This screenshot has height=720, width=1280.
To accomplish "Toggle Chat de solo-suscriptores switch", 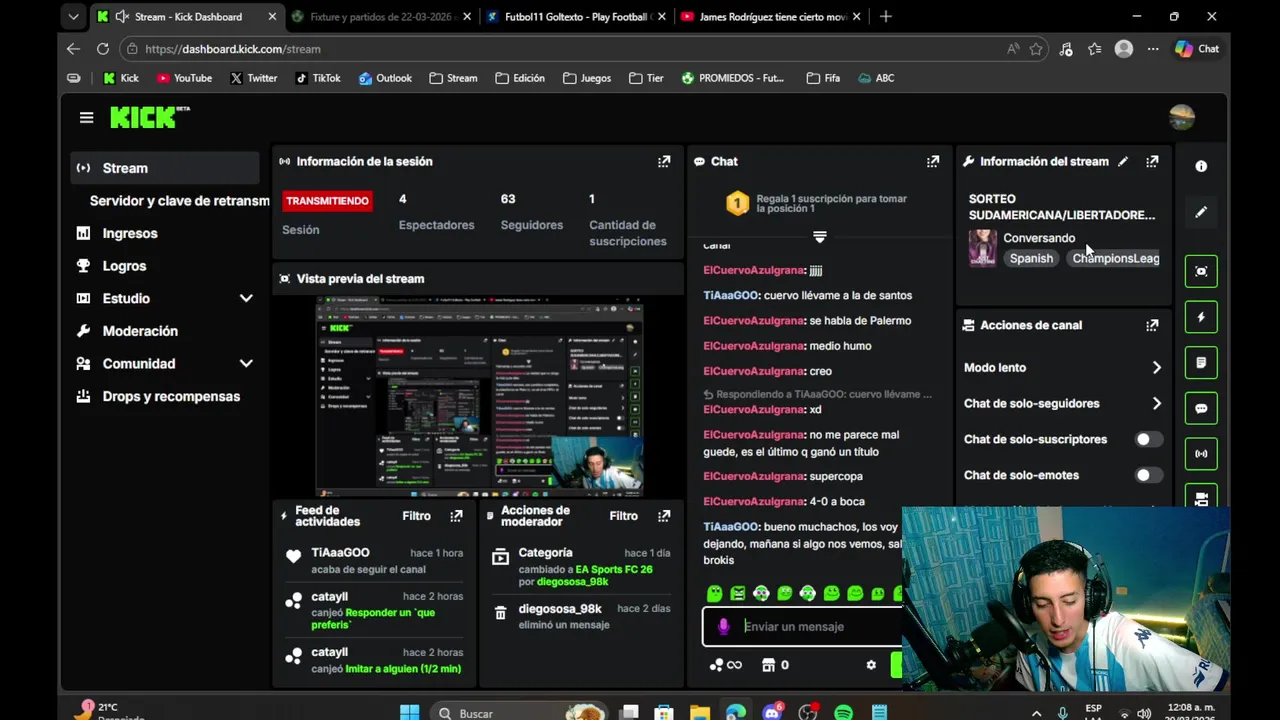I will tap(1149, 439).
